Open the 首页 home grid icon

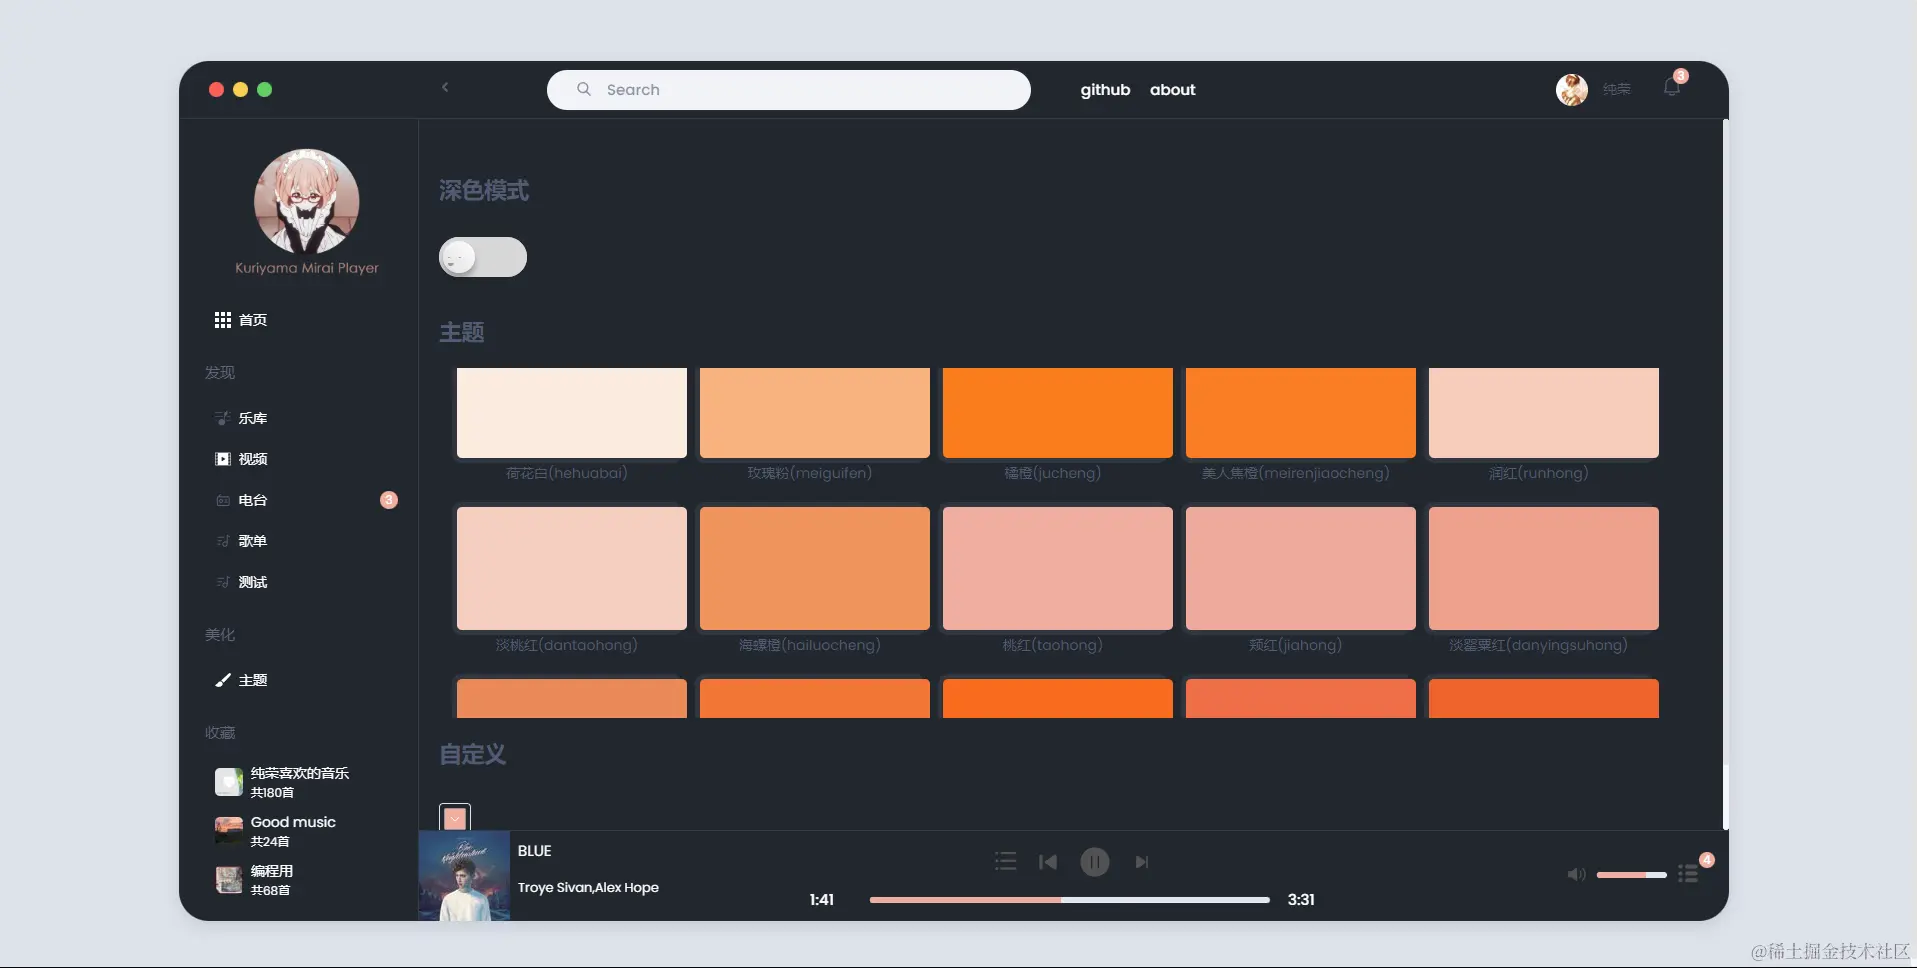tap(222, 320)
